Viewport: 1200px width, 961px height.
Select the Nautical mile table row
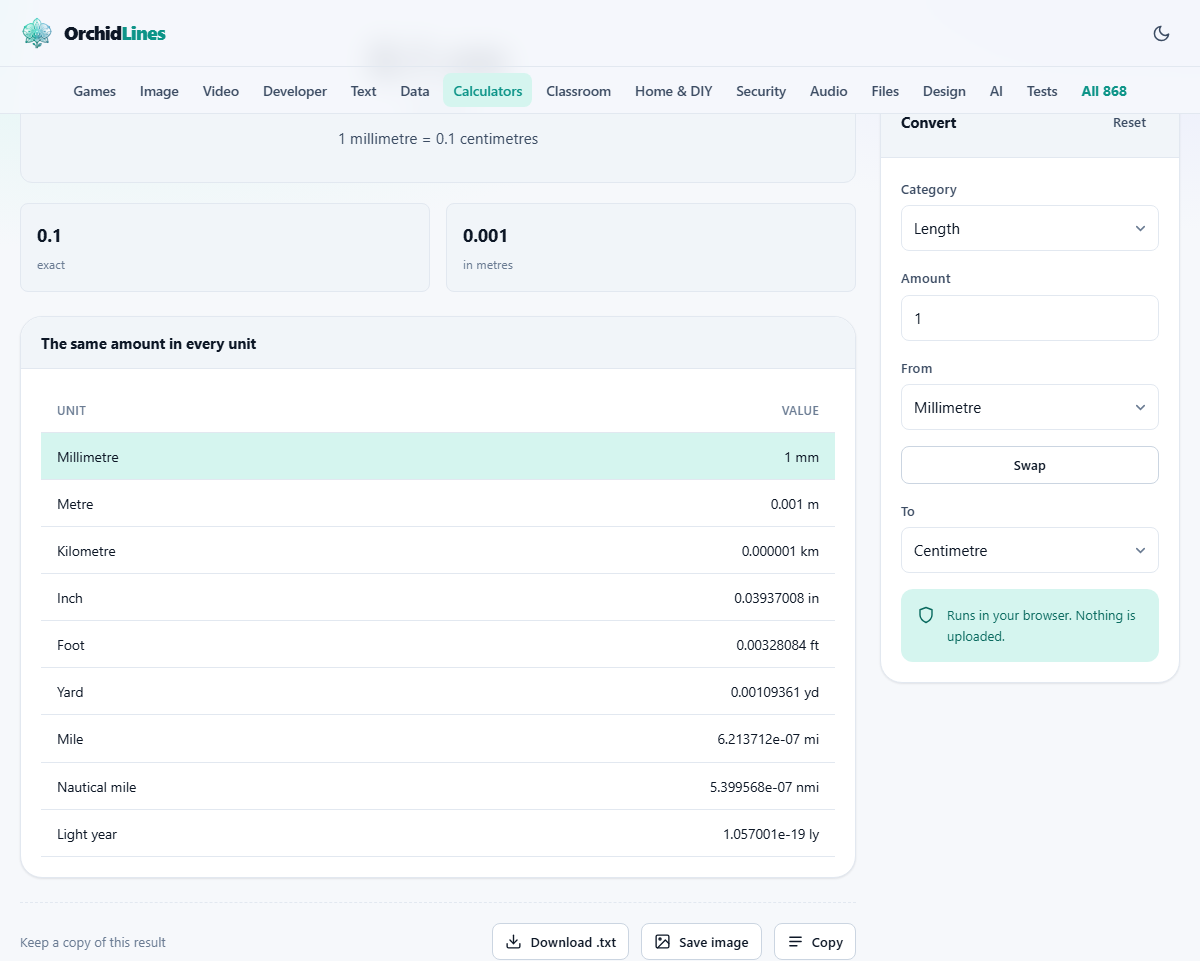click(x=438, y=787)
